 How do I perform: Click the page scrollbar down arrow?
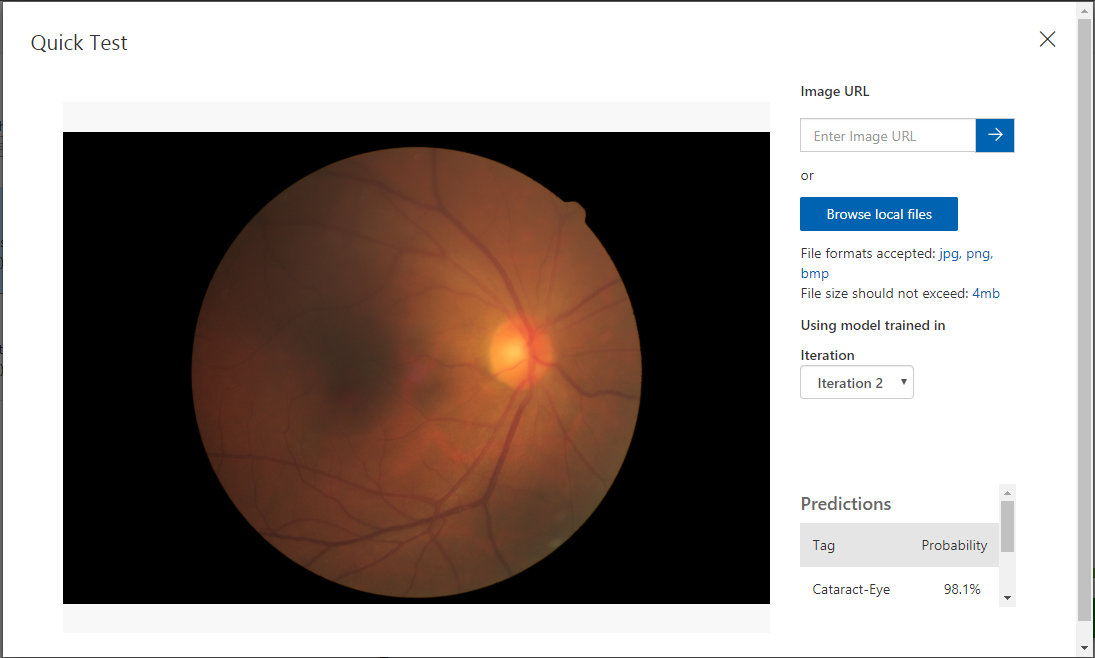(x=1085, y=648)
